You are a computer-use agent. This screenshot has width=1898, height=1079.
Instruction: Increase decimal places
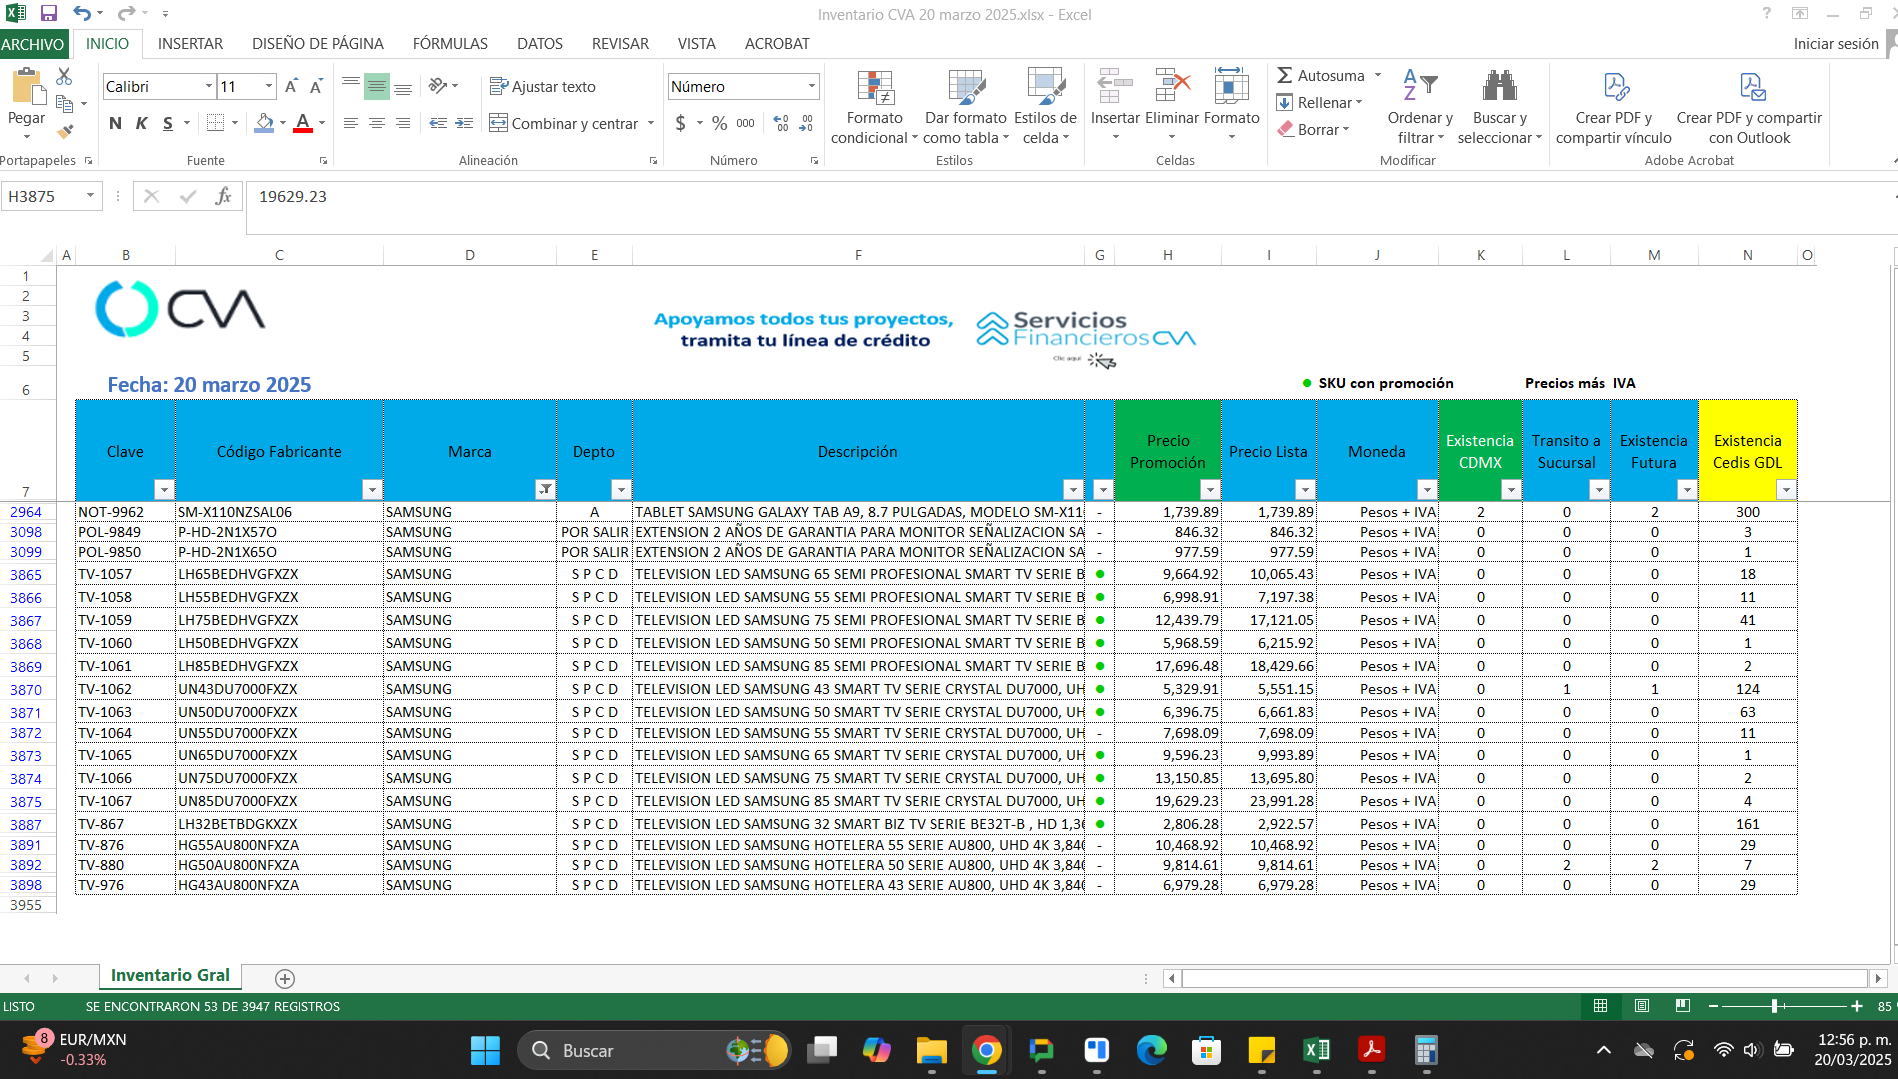point(781,123)
